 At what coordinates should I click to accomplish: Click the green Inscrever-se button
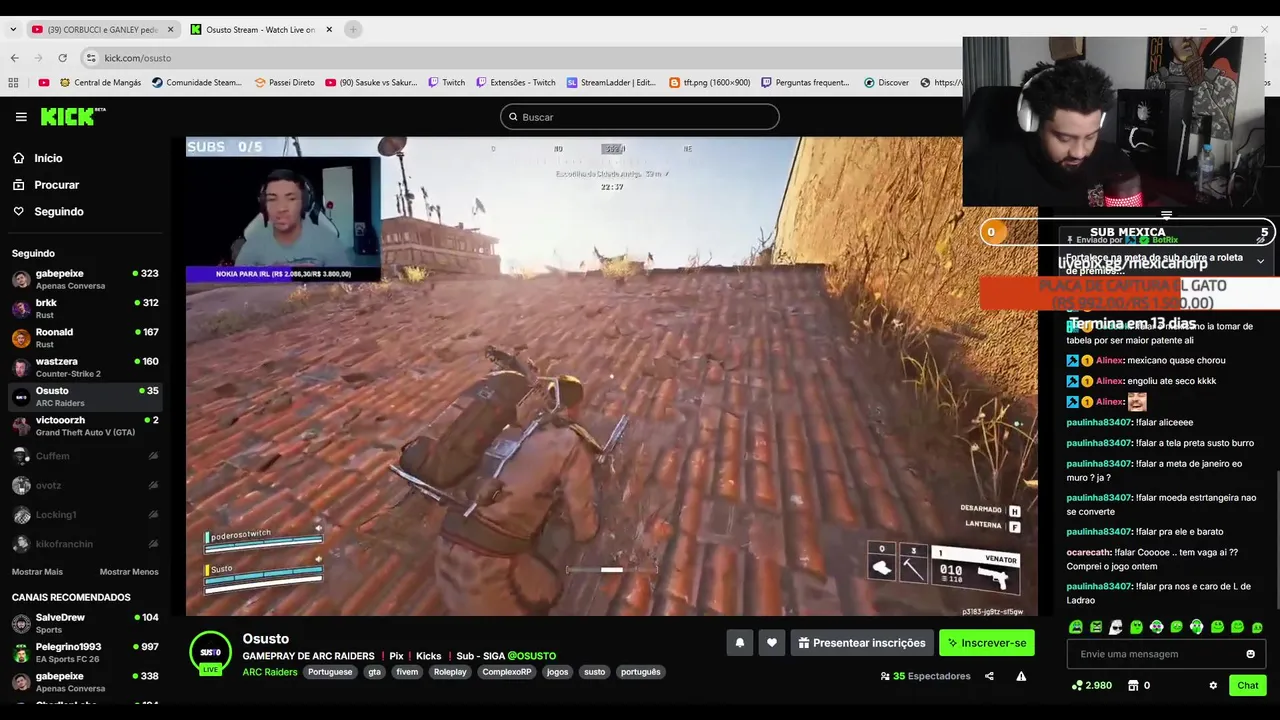click(x=987, y=643)
